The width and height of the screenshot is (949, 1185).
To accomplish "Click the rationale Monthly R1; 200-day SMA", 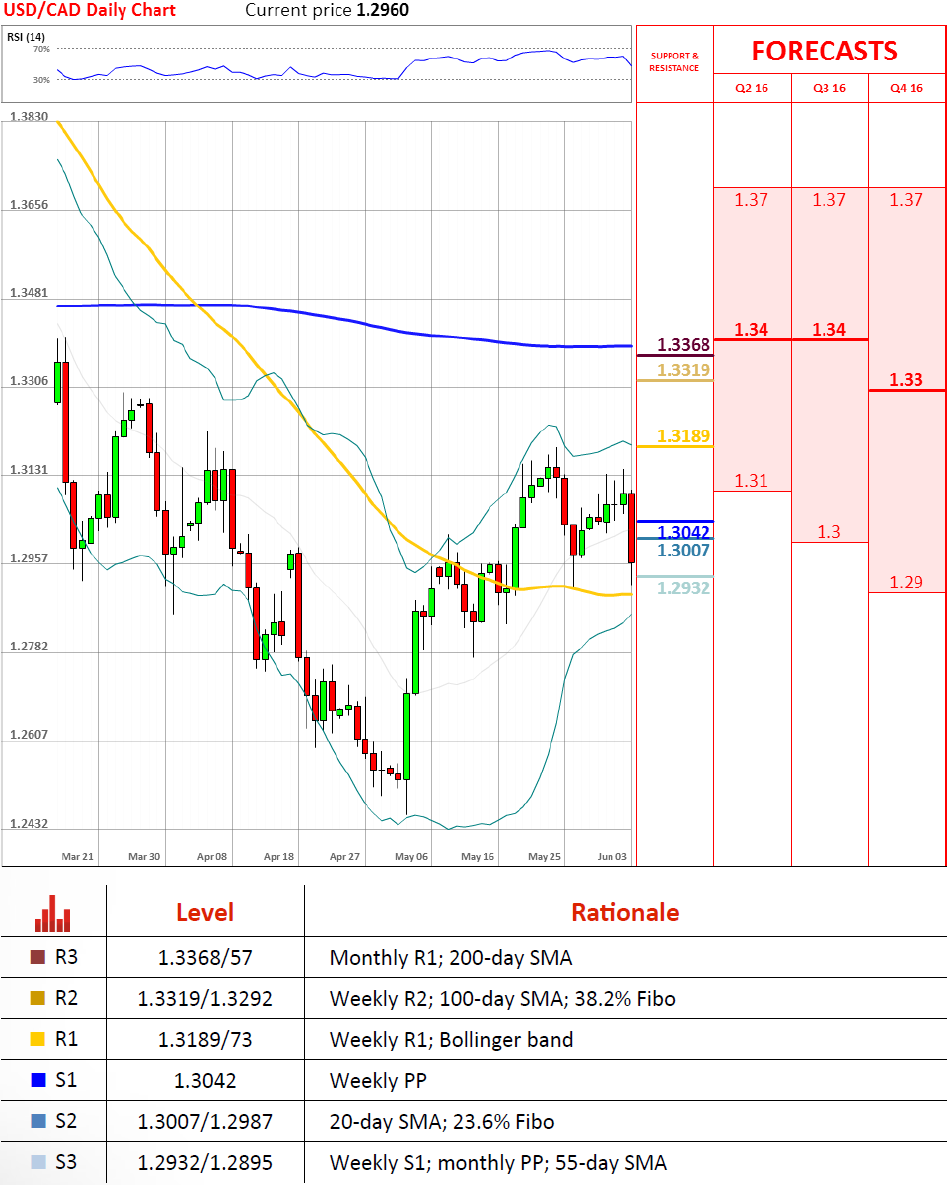I will (451, 958).
